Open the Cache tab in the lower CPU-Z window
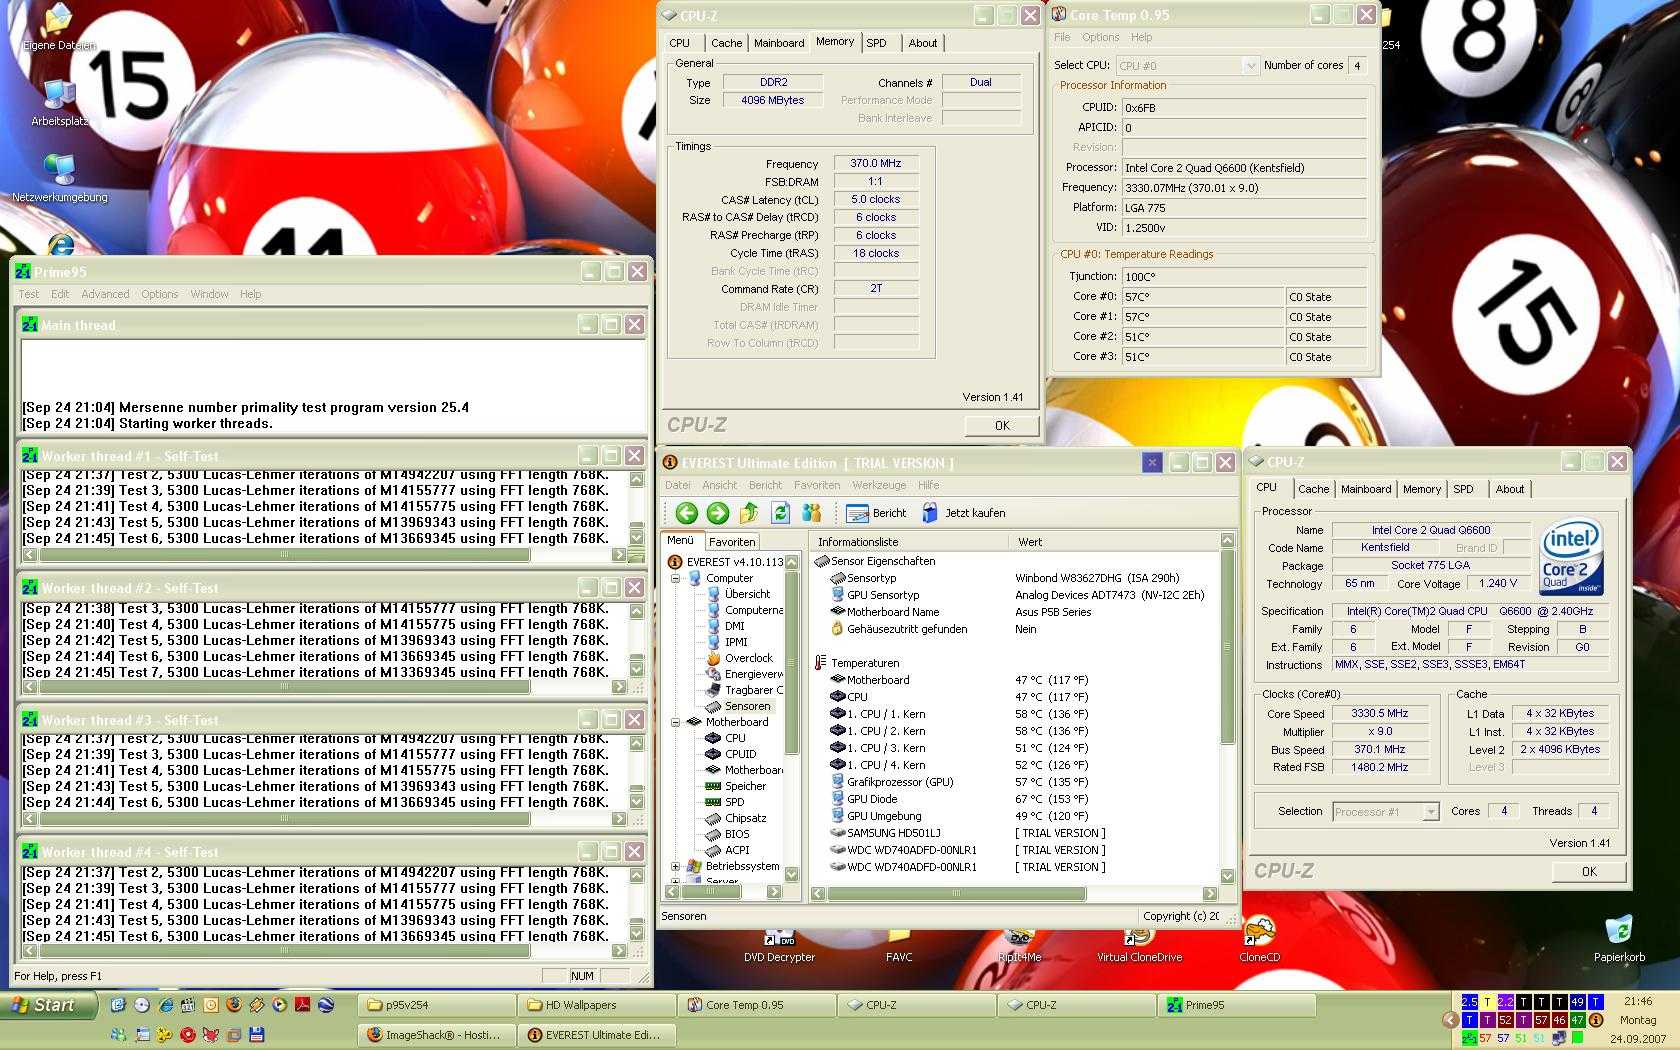 (1313, 489)
